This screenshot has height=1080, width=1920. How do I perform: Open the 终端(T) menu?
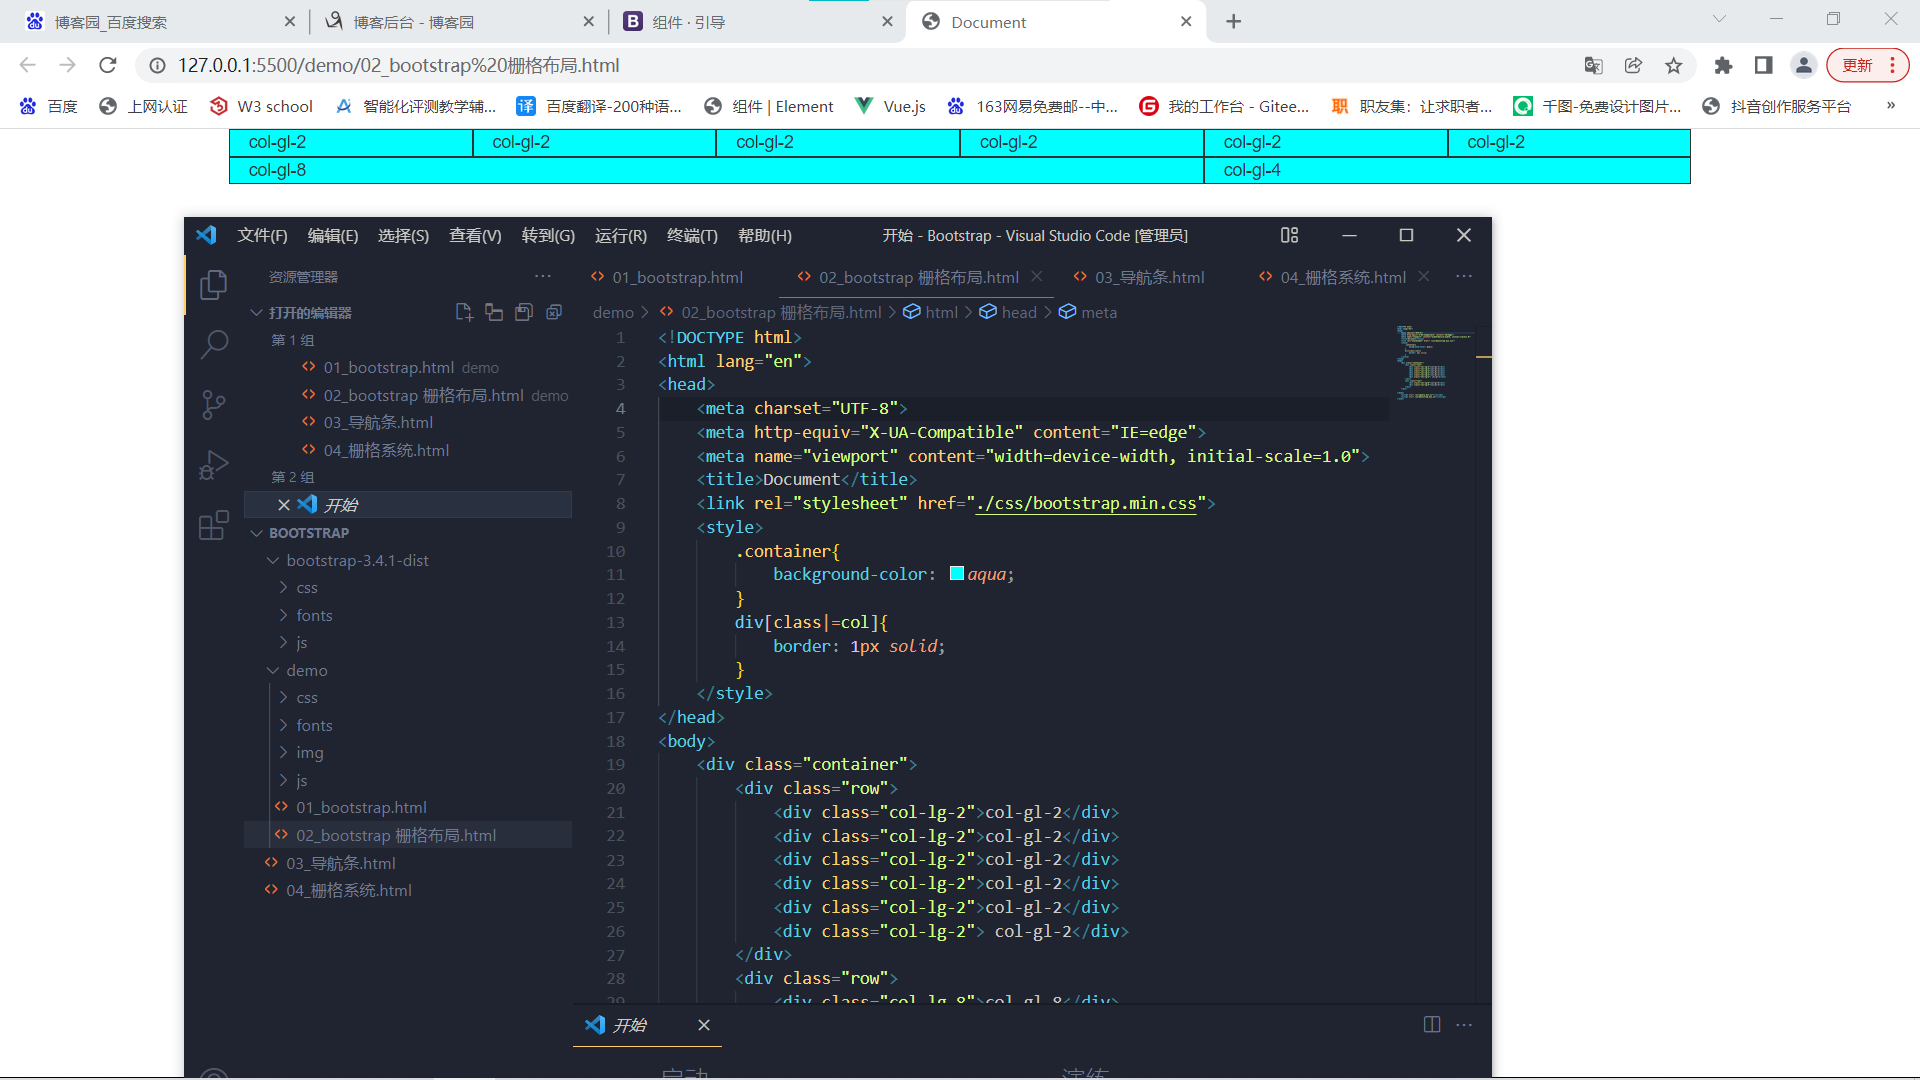(x=692, y=236)
